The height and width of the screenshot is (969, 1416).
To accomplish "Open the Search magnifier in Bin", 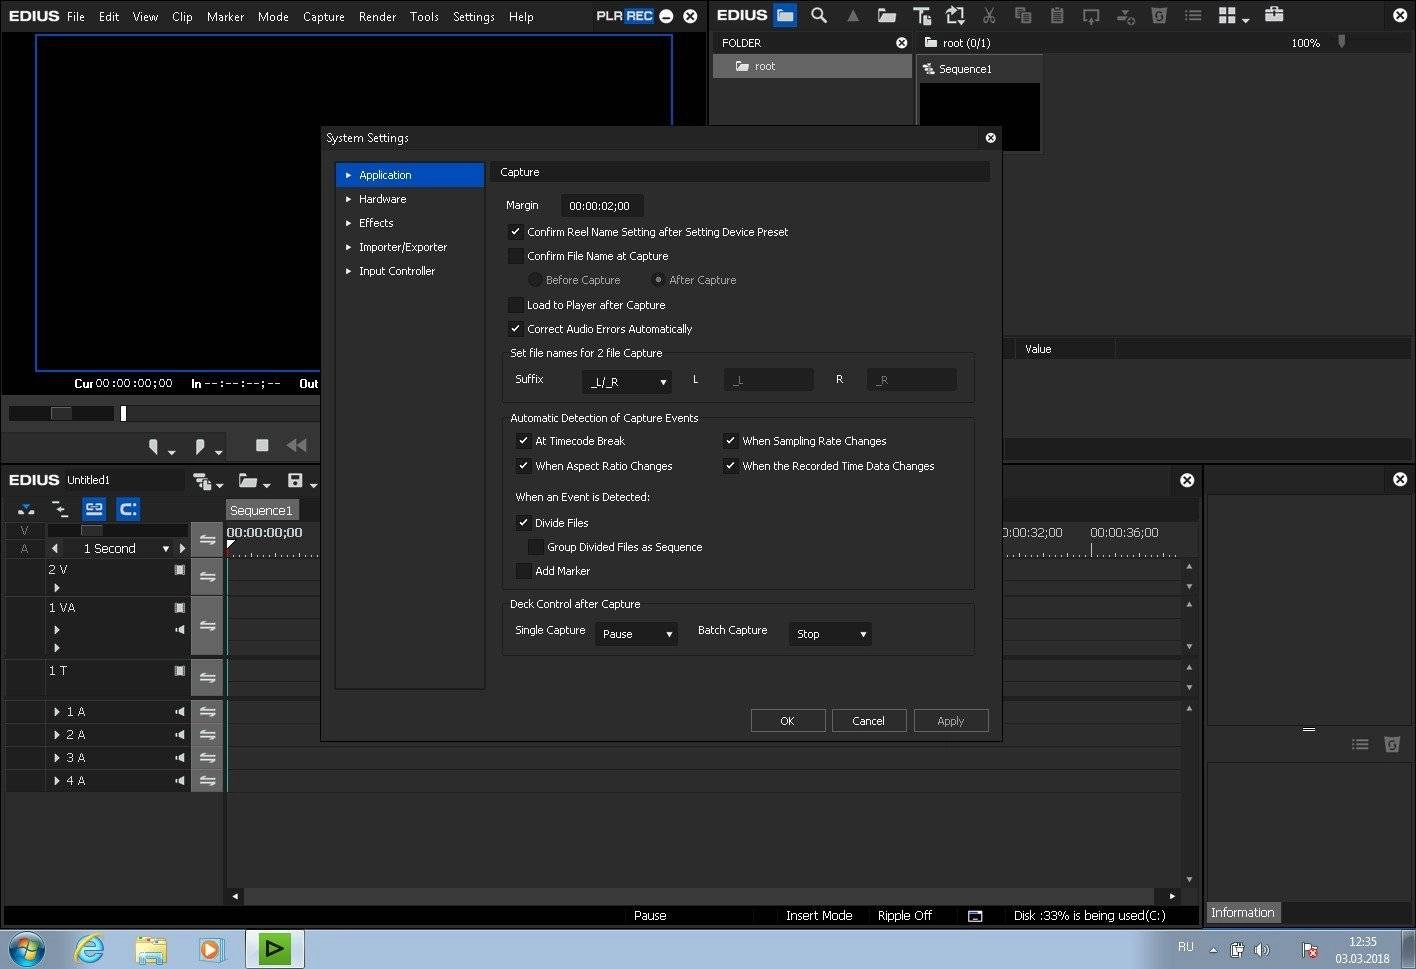I will [x=819, y=15].
